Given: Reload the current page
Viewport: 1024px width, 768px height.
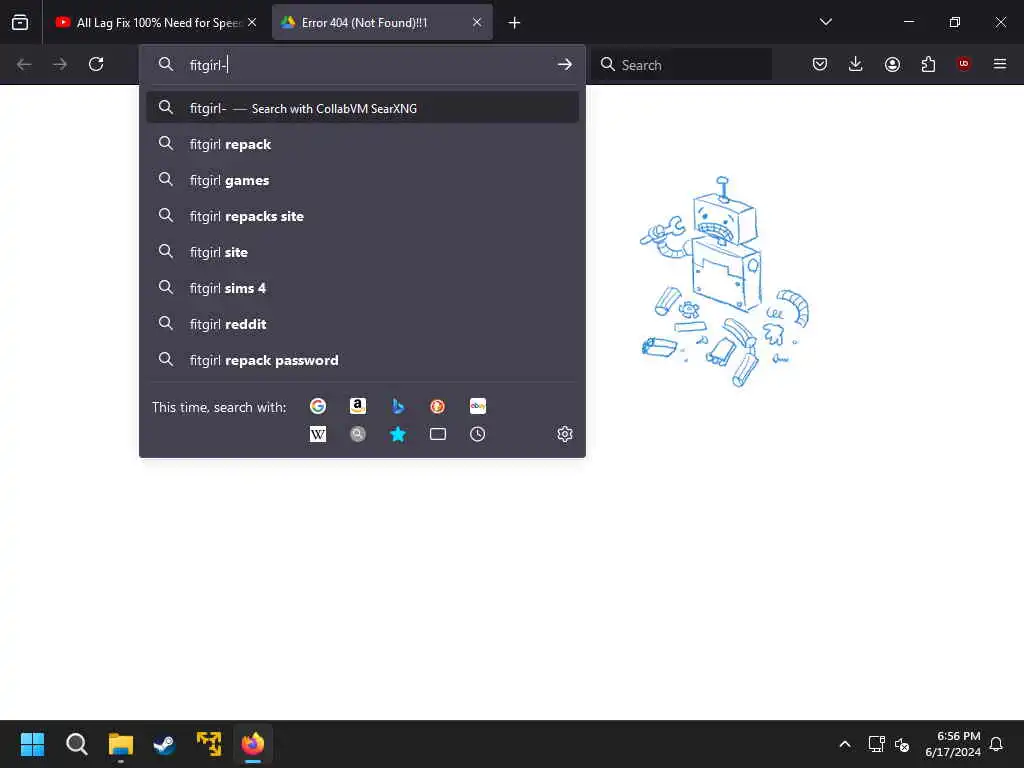Looking at the screenshot, I should 96,64.
